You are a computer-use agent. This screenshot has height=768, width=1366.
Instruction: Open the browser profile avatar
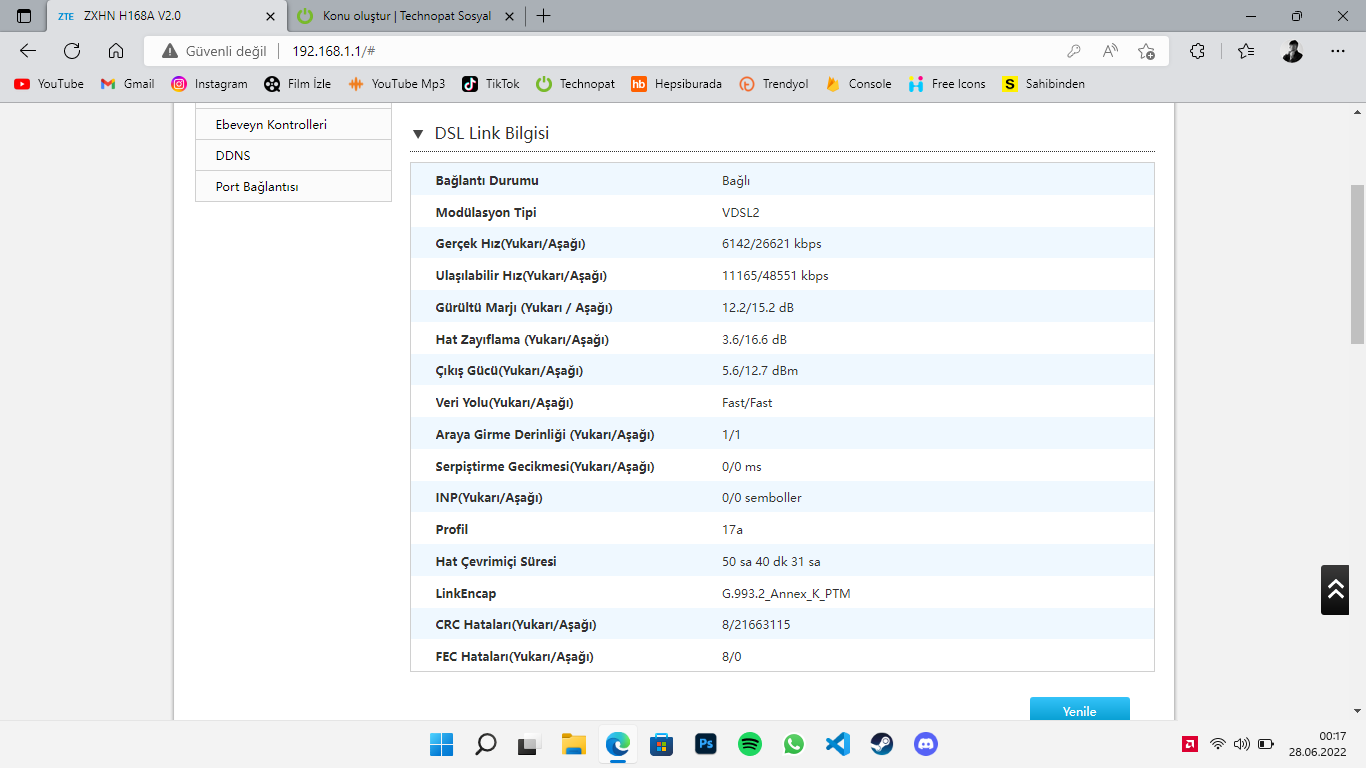(1292, 51)
